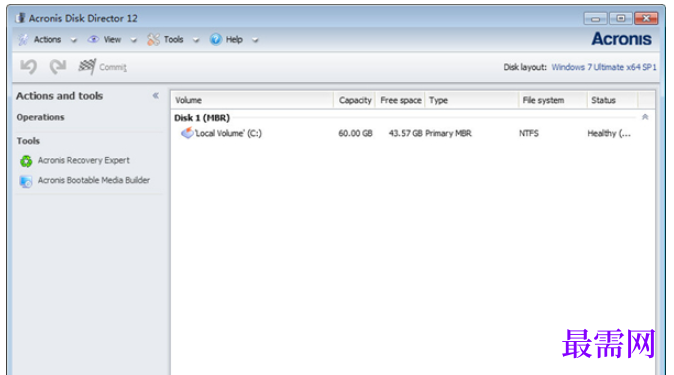Click the Commit checkered flag icon
Viewport: 674px width, 375px height.
click(87, 67)
